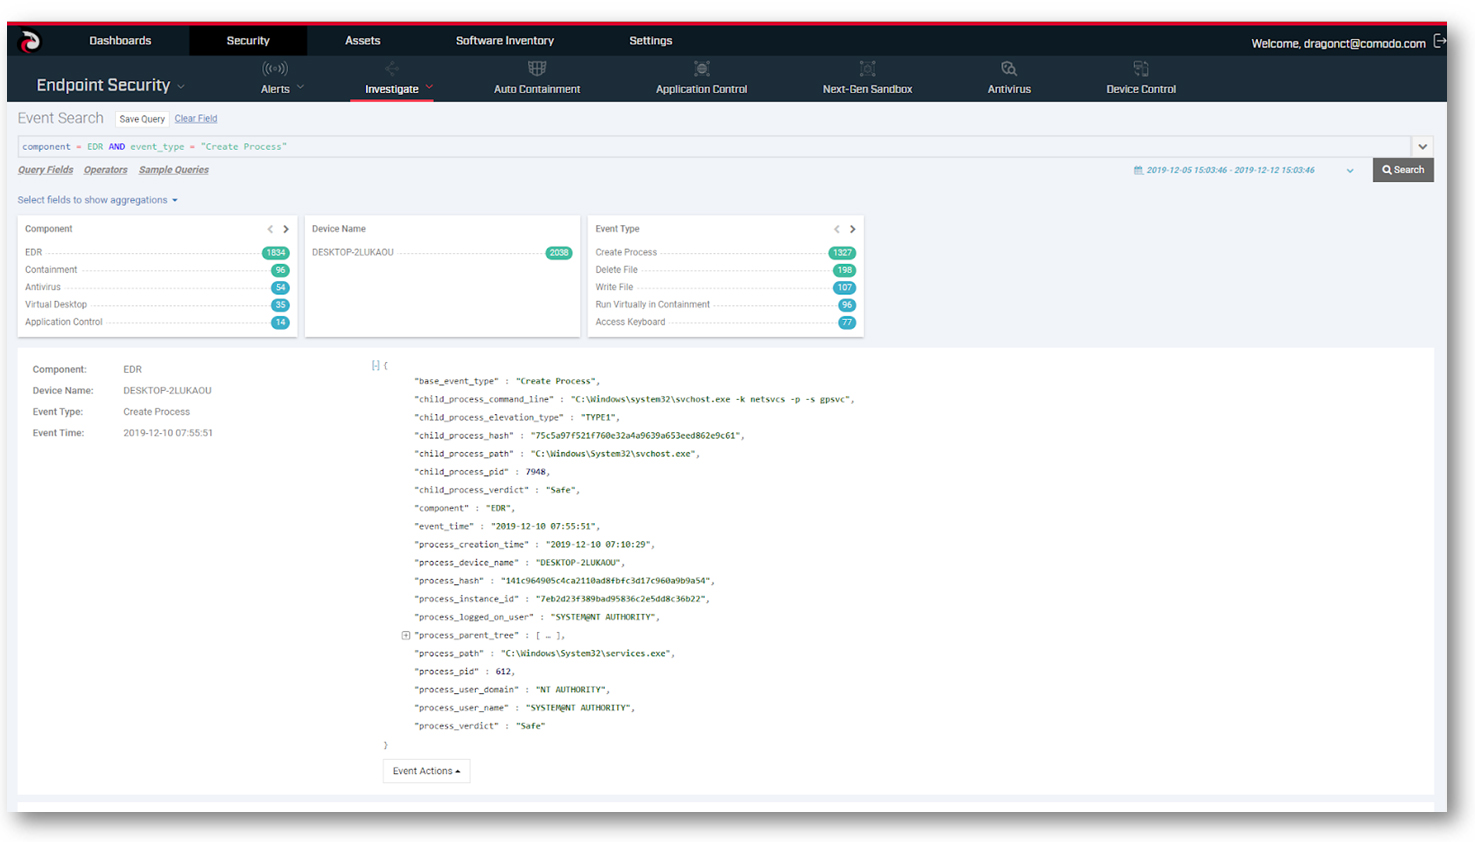Select the Delete File event type row
The width and height of the screenshot is (1475, 842).
[x=725, y=270]
